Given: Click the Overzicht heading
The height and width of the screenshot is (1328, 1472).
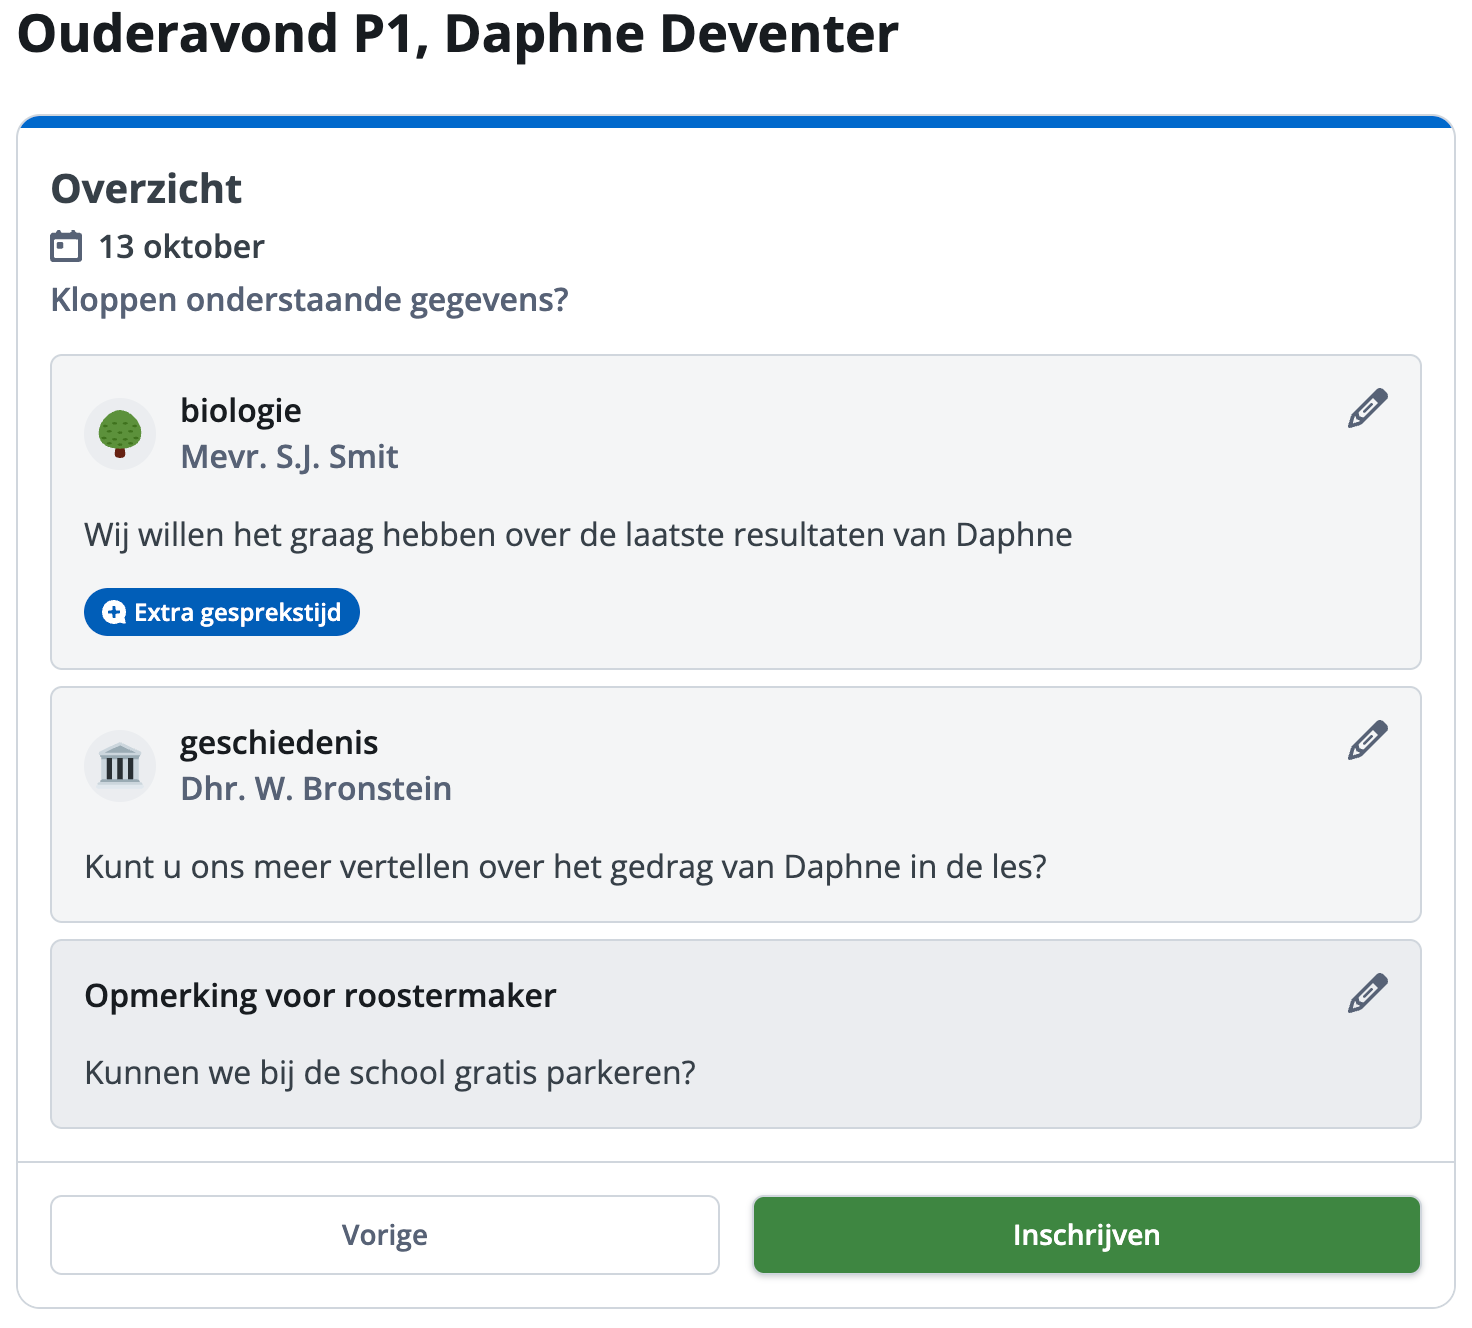Looking at the screenshot, I should tap(146, 189).
